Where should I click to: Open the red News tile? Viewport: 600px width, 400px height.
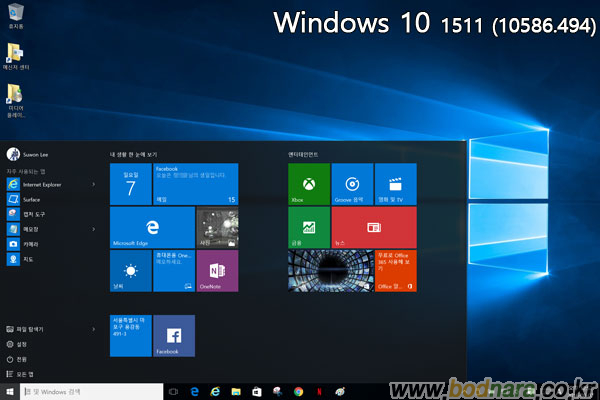pyautogui.click(x=373, y=227)
